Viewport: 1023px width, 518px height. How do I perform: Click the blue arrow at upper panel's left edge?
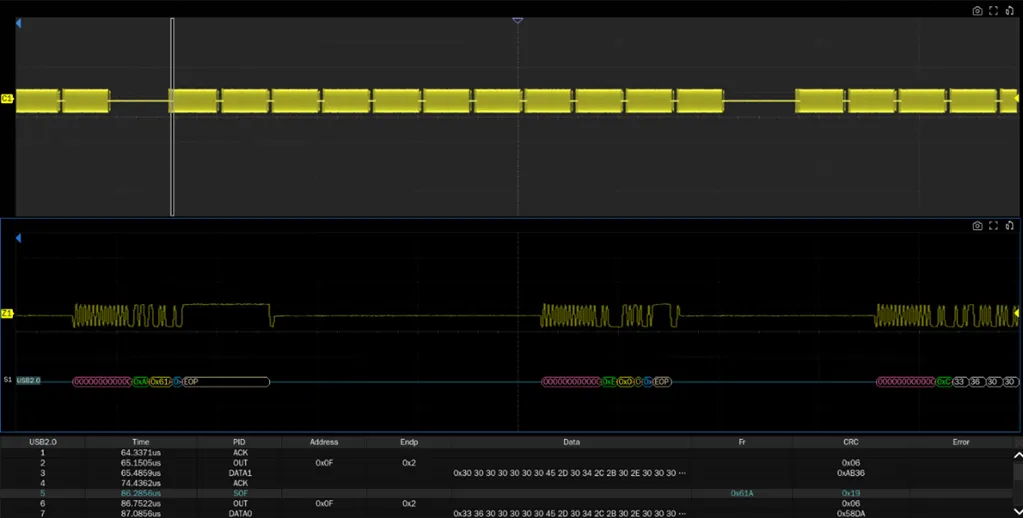[x=18, y=23]
